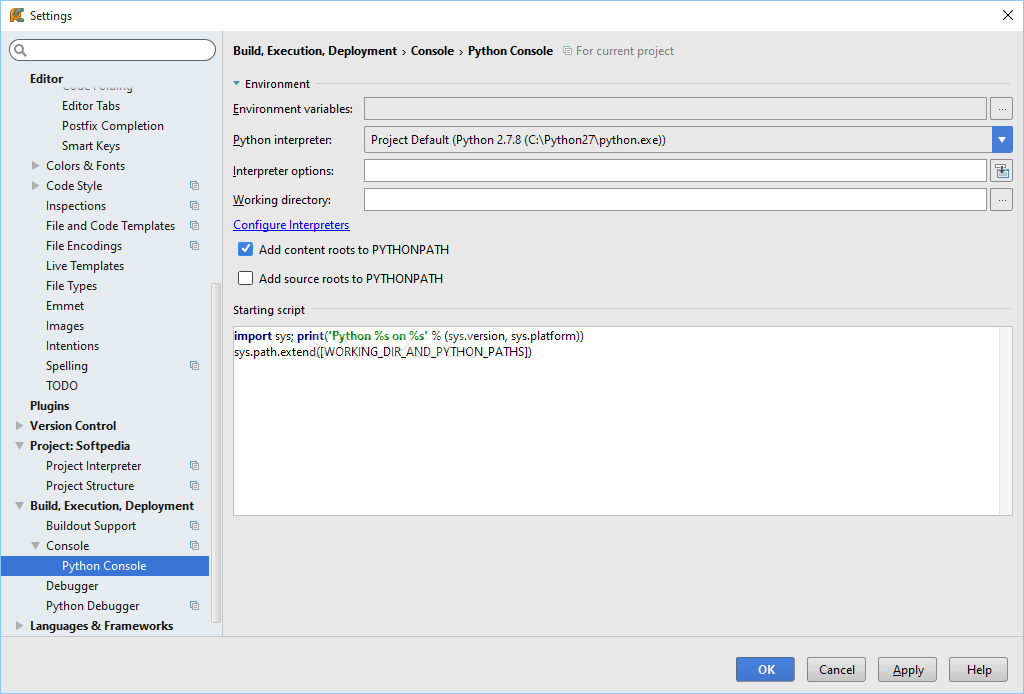Expand Languages & Frameworks node
The image size is (1024, 694).
click(20, 625)
